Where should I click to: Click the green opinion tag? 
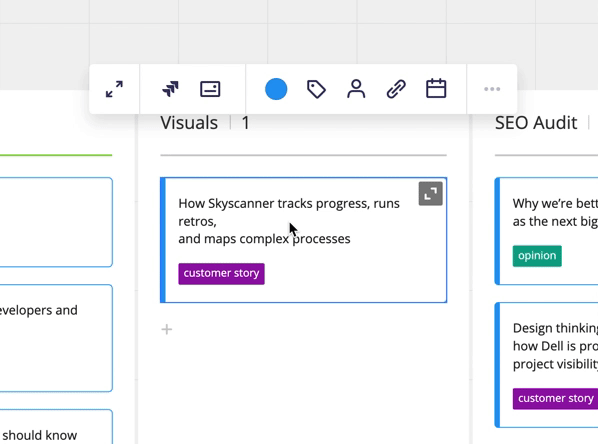pyautogui.click(x=537, y=256)
